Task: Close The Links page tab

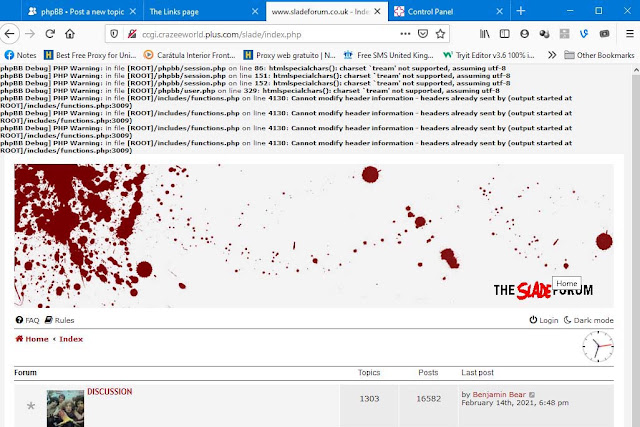Action: [255, 11]
